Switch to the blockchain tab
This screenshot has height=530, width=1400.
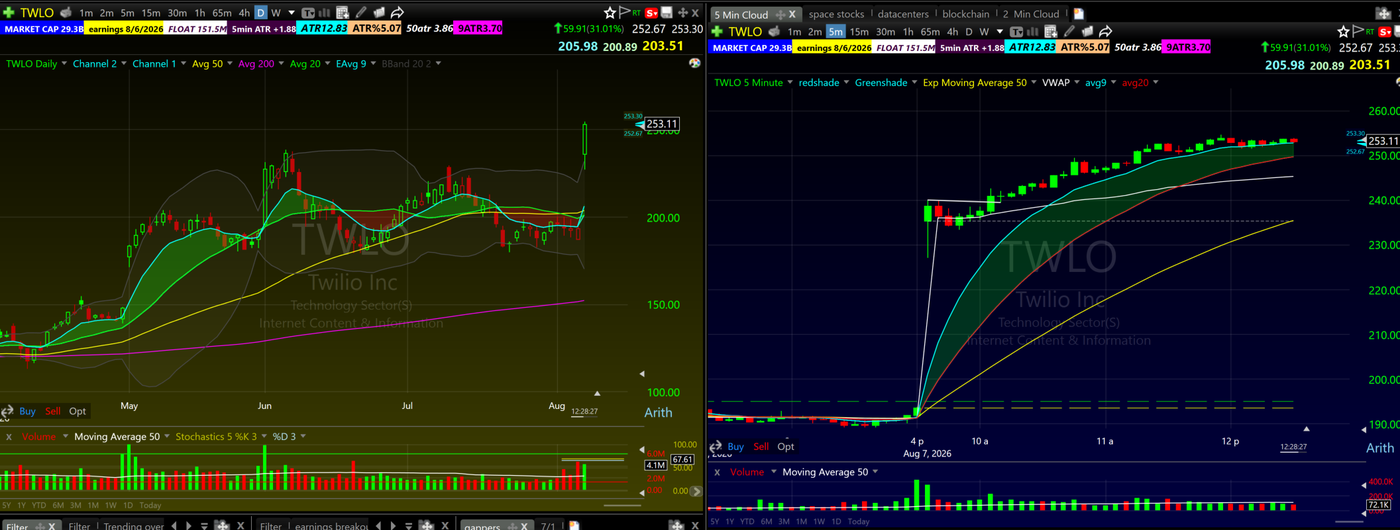pos(965,14)
